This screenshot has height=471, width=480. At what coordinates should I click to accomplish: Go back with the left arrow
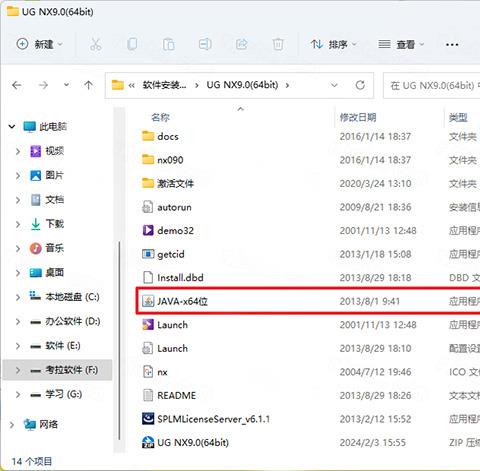(x=17, y=86)
